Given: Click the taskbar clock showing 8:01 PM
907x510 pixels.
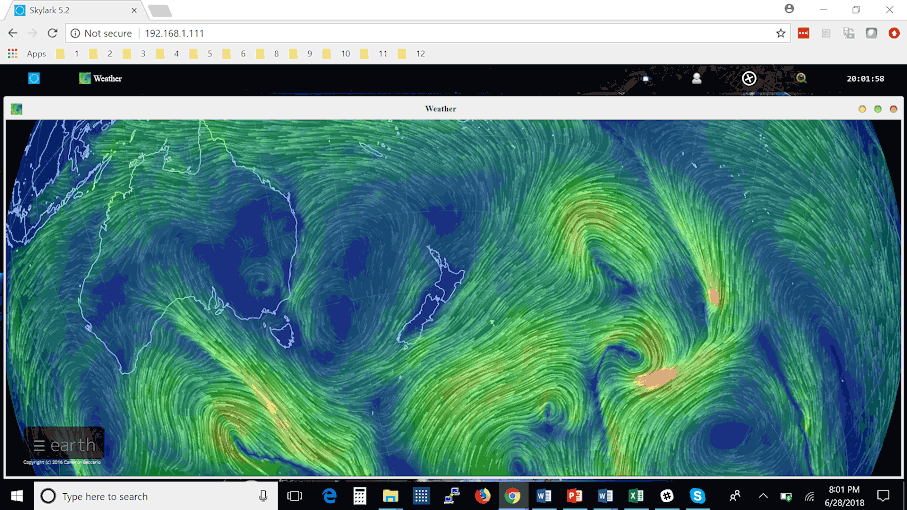Looking at the screenshot, I should pos(844,496).
